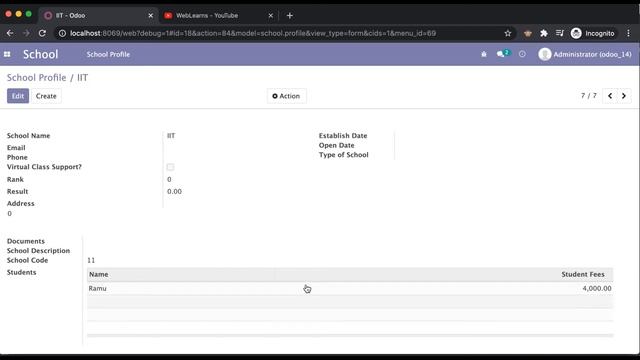Go to School Profile breadcrumb link
Image resolution: width=640 pixels, height=360 pixels.
tap(36, 78)
